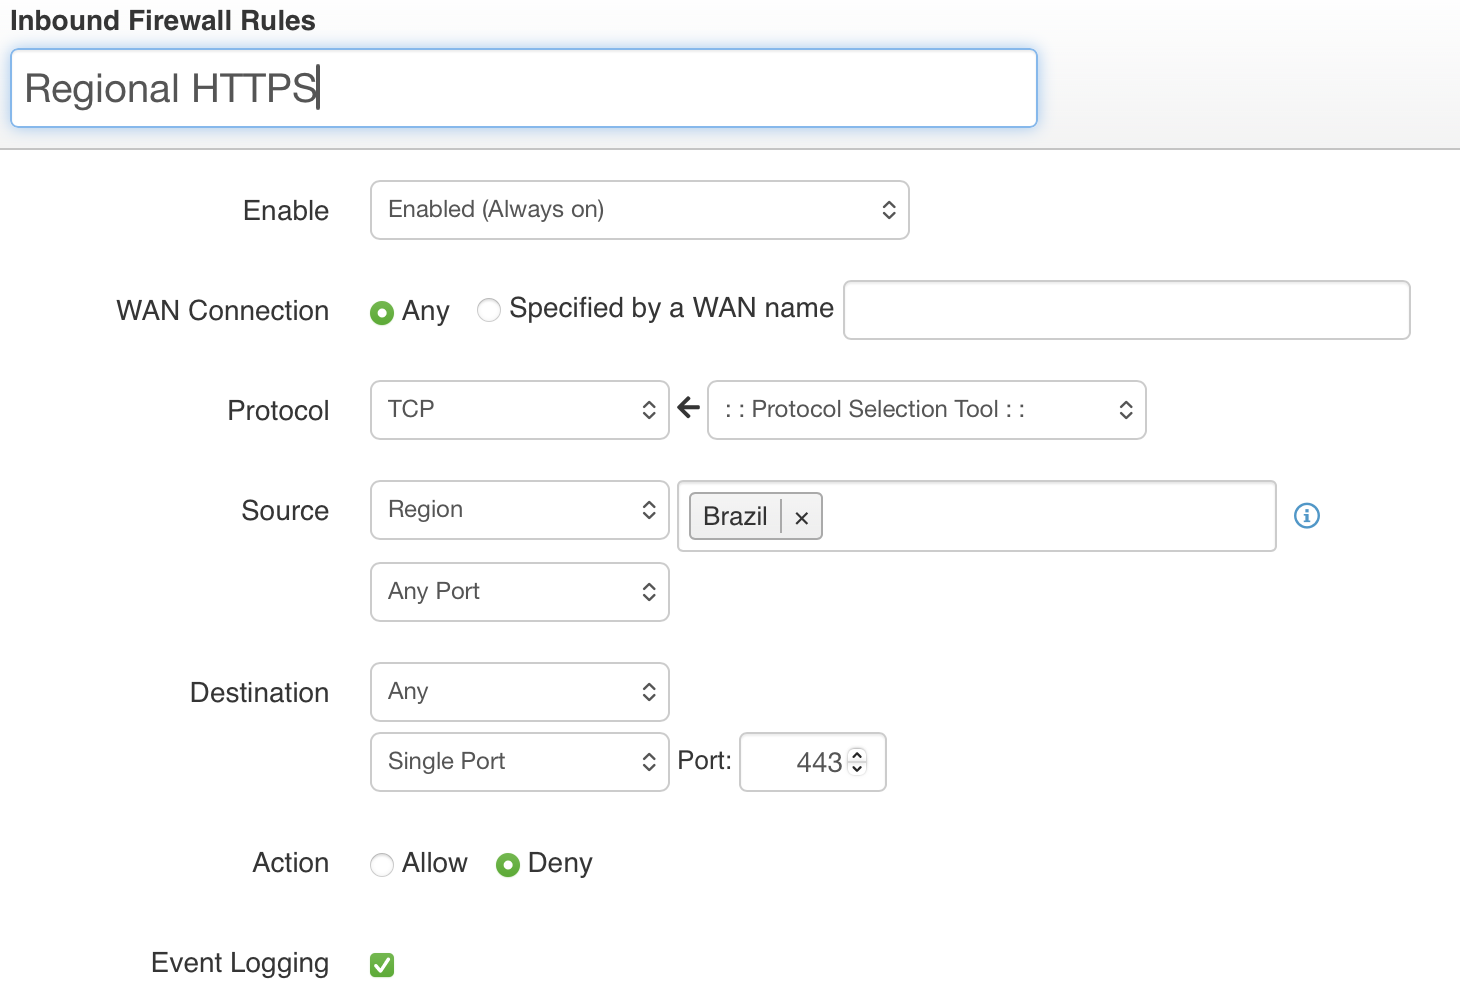
Task: Click the Port number field showing 443
Action: pyautogui.click(x=798, y=763)
